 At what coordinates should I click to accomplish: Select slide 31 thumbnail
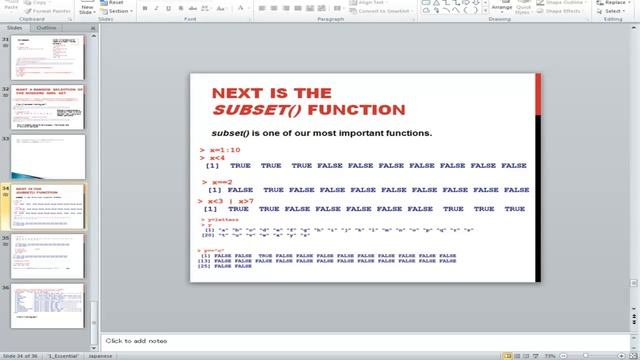click(47, 57)
